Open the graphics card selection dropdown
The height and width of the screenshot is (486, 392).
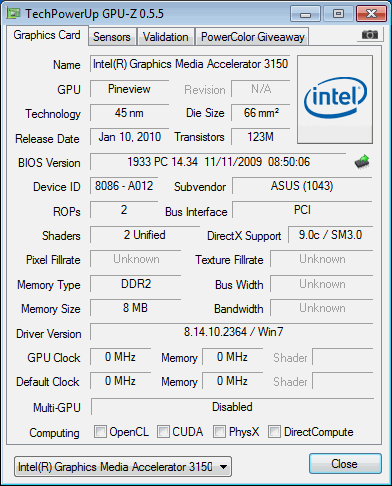123,467
